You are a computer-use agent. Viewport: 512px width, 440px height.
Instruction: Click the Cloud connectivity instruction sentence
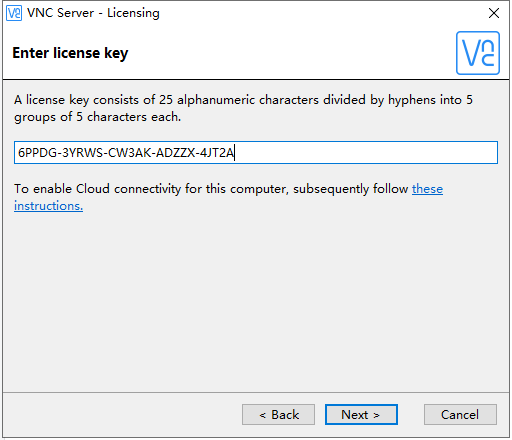pyautogui.click(x=228, y=197)
